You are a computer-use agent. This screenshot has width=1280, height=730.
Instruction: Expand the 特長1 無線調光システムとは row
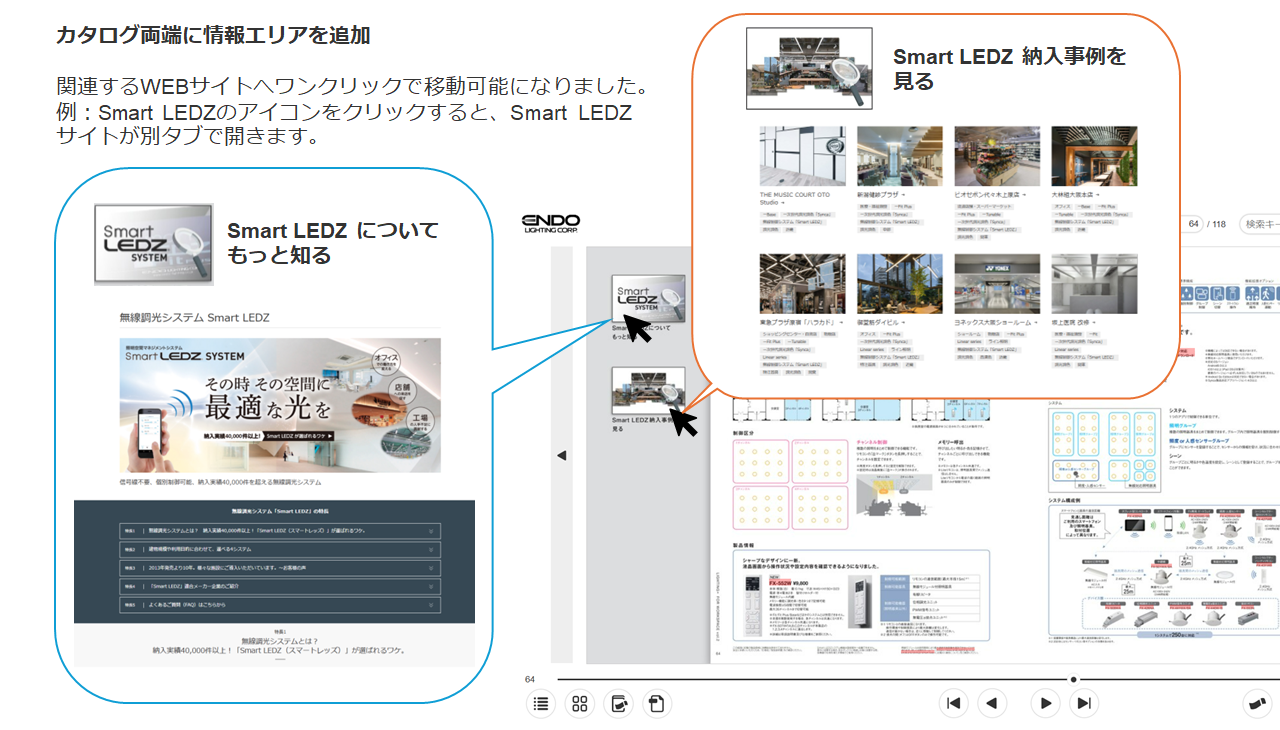[x=280, y=531]
